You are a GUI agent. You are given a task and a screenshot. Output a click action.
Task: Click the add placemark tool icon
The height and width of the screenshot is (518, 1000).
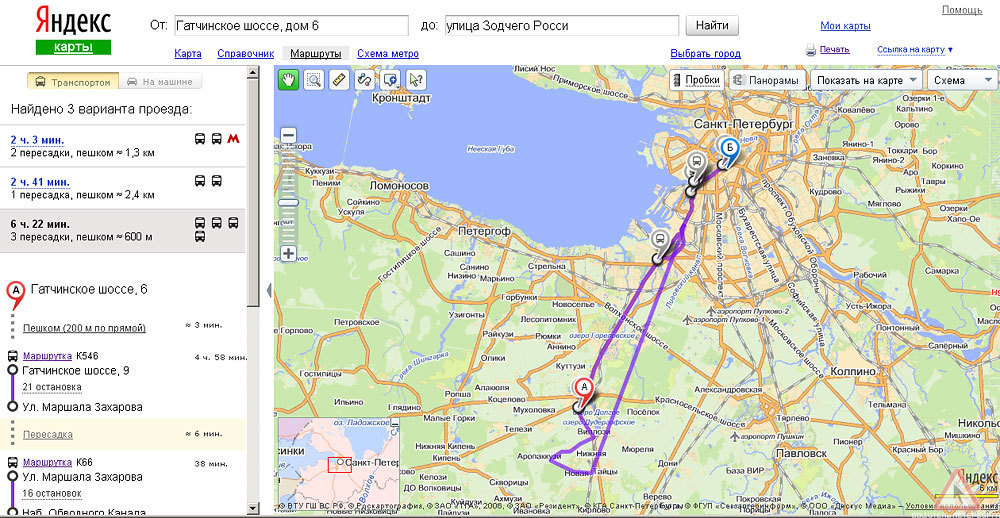pos(391,80)
